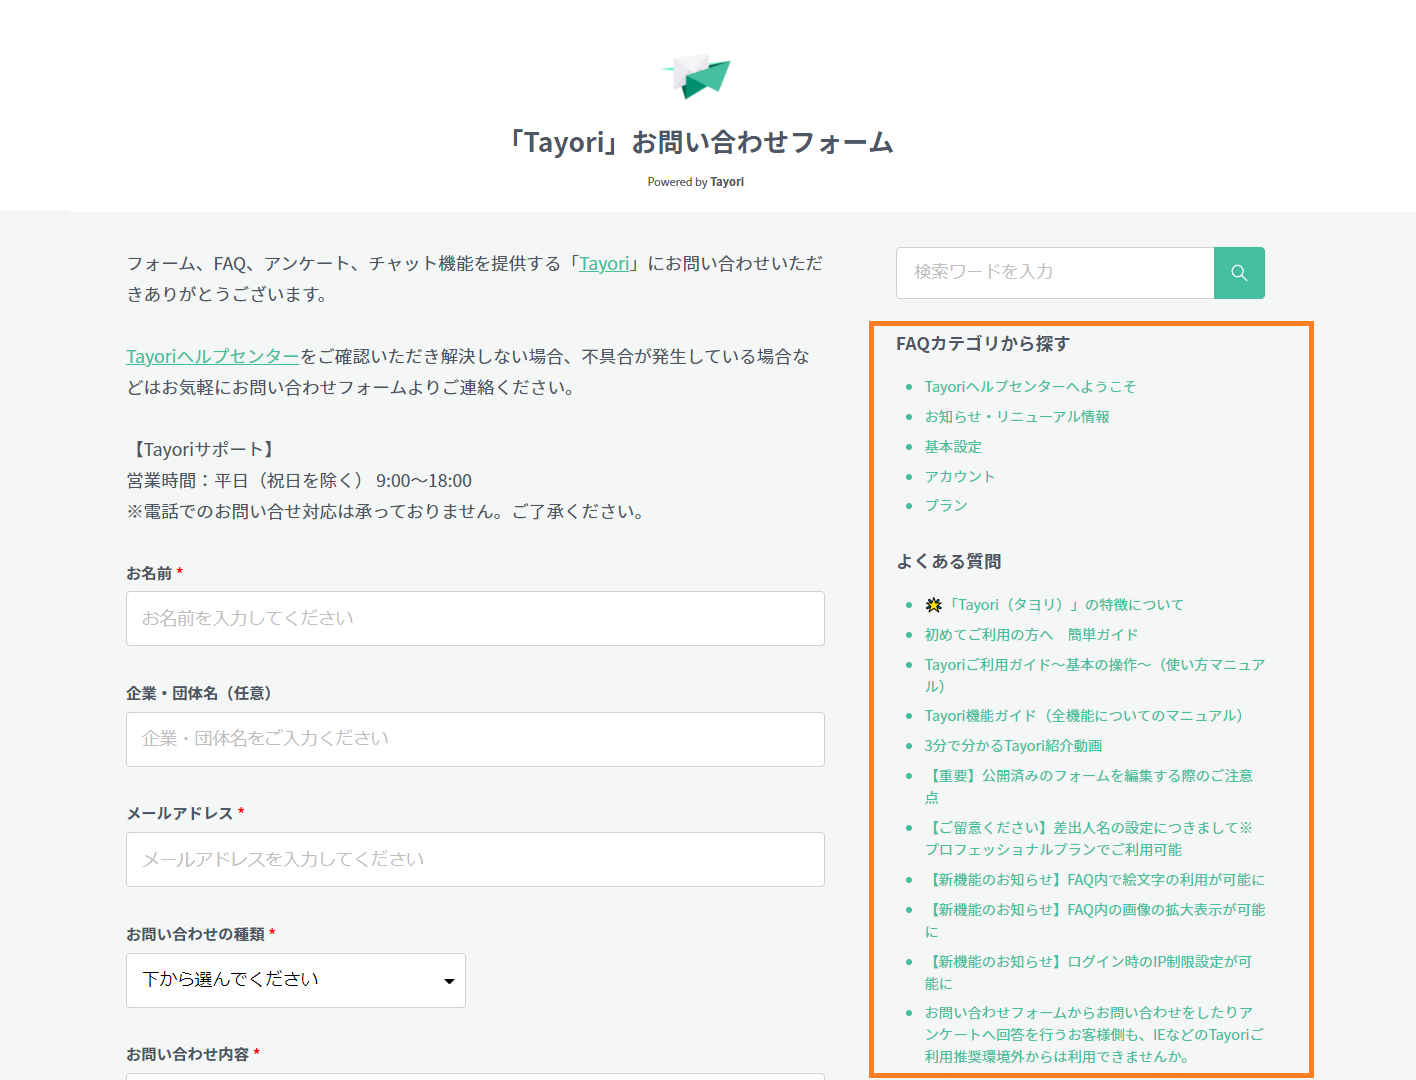Focus the company name input field
Screen dimensions: 1416x1080
click(475, 739)
